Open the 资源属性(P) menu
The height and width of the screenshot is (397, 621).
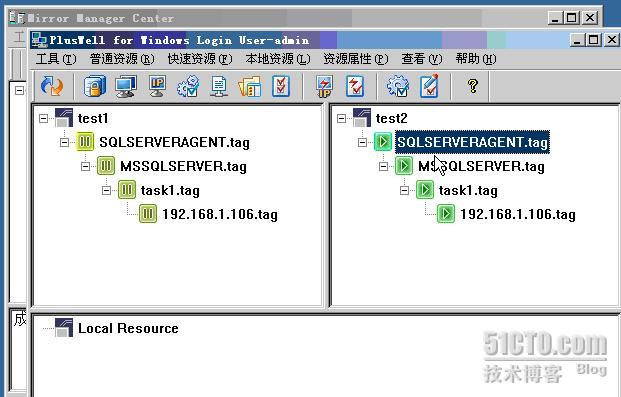(x=356, y=59)
